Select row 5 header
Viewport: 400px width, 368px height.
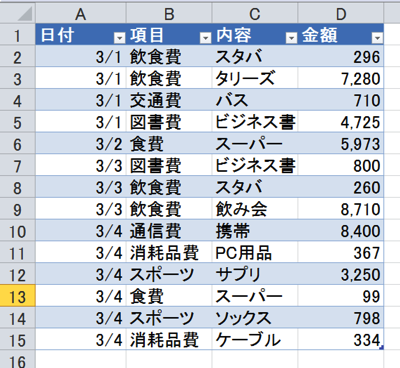17,122
